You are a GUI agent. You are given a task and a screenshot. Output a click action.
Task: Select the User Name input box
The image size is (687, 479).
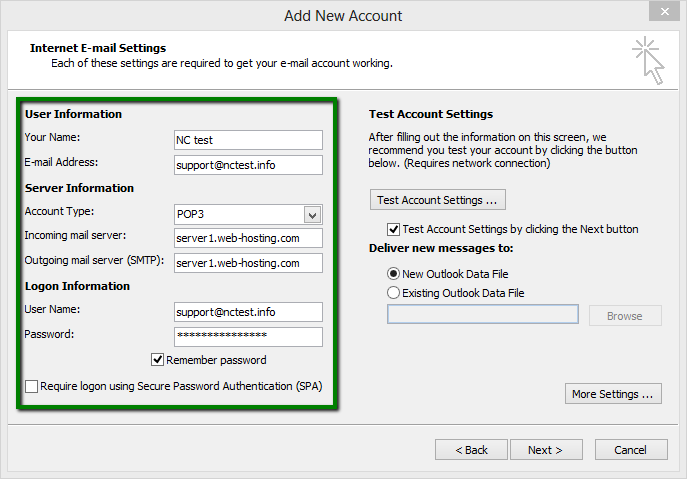(247, 312)
